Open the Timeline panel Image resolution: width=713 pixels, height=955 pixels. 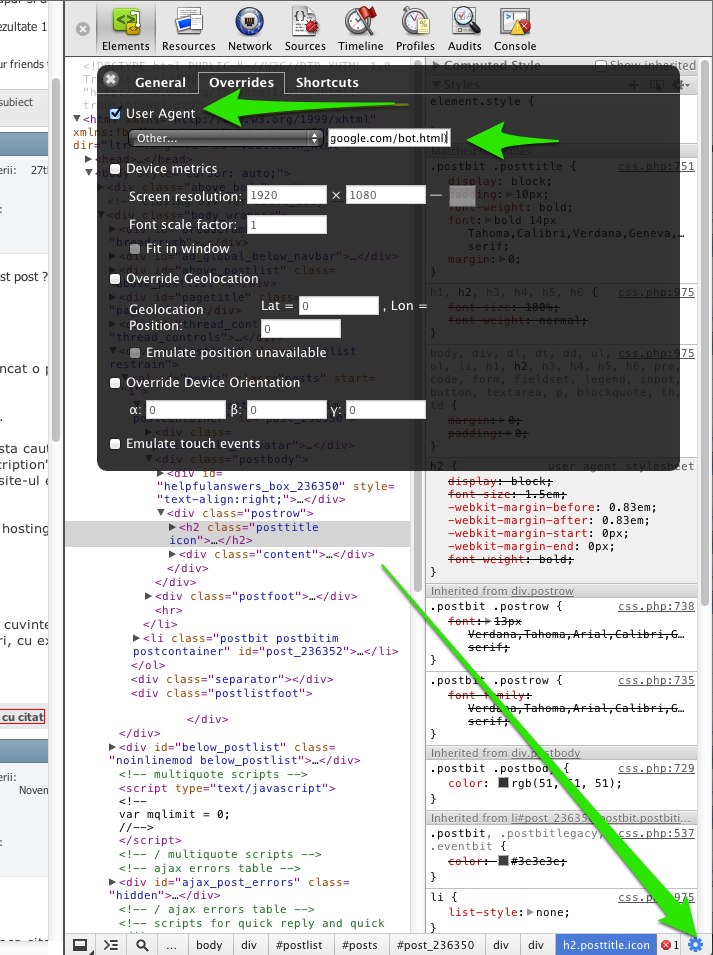358,28
